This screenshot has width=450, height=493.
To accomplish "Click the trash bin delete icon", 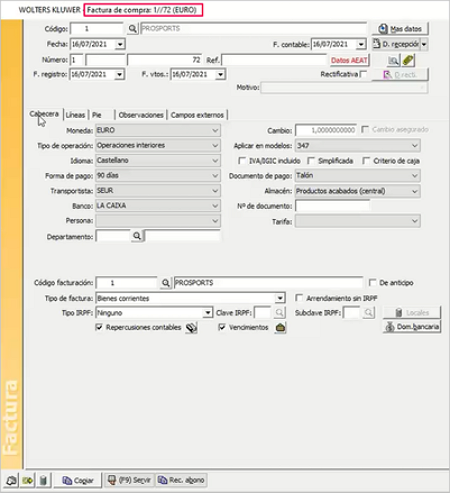I will coord(43,480).
